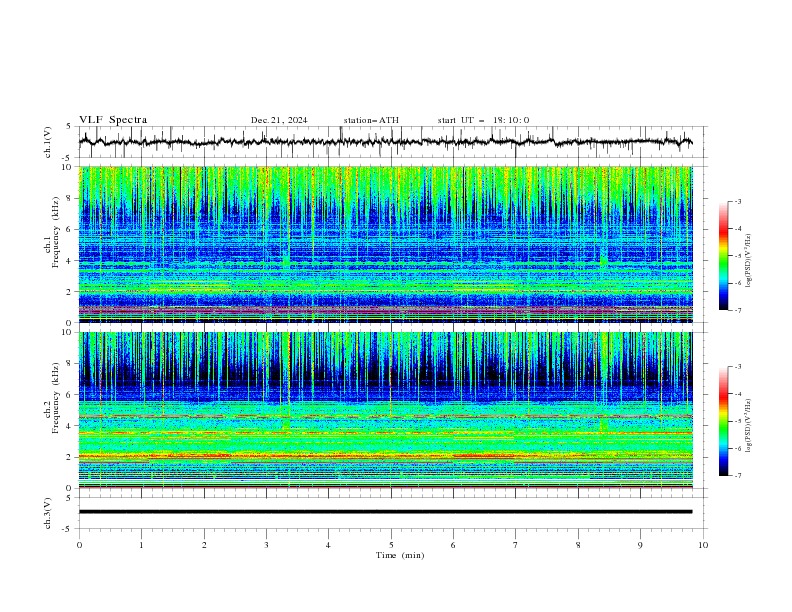Click the date "Dec. 21, 2024"

click(x=279, y=120)
